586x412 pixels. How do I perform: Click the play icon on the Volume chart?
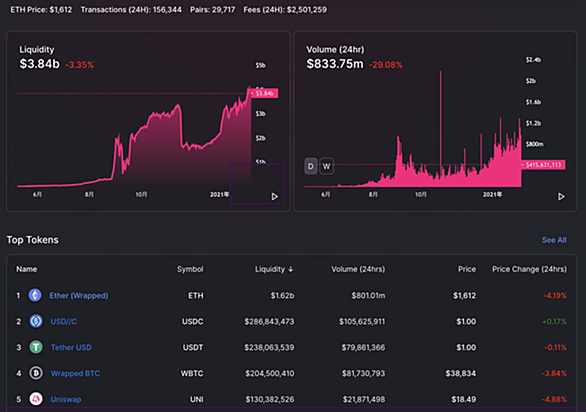pos(561,197)
